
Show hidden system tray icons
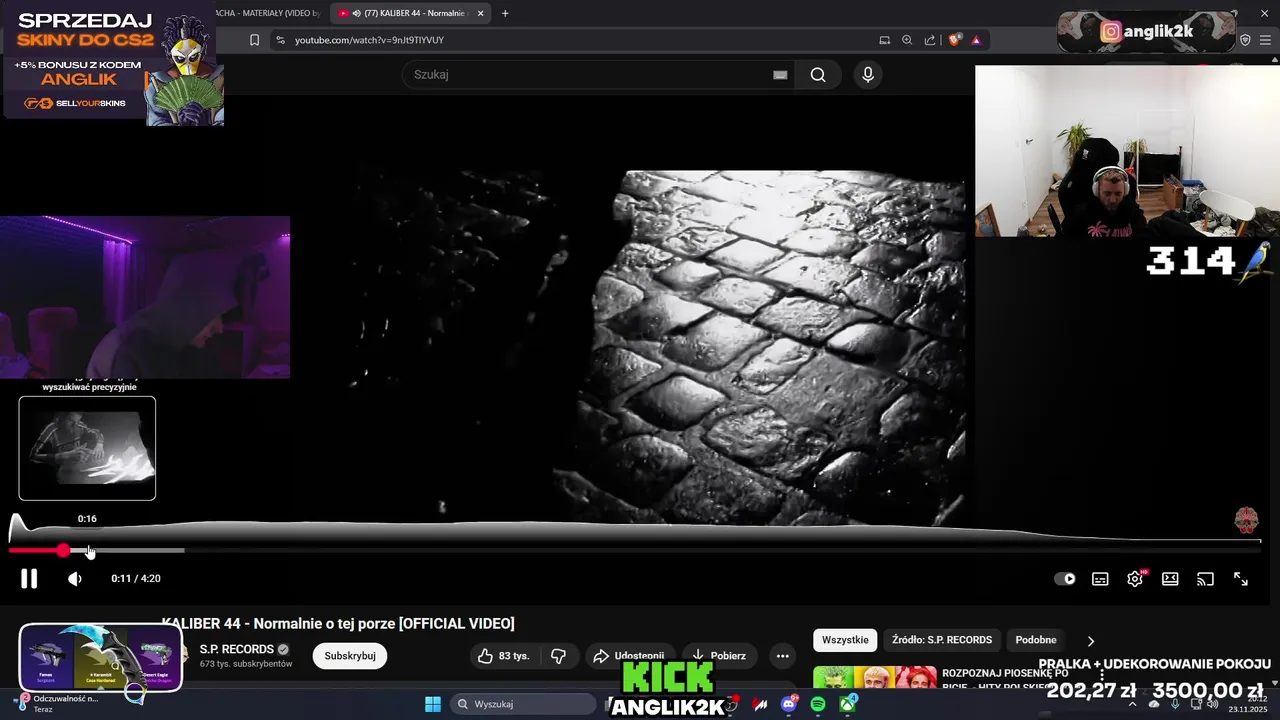[x=1133, y=704]
